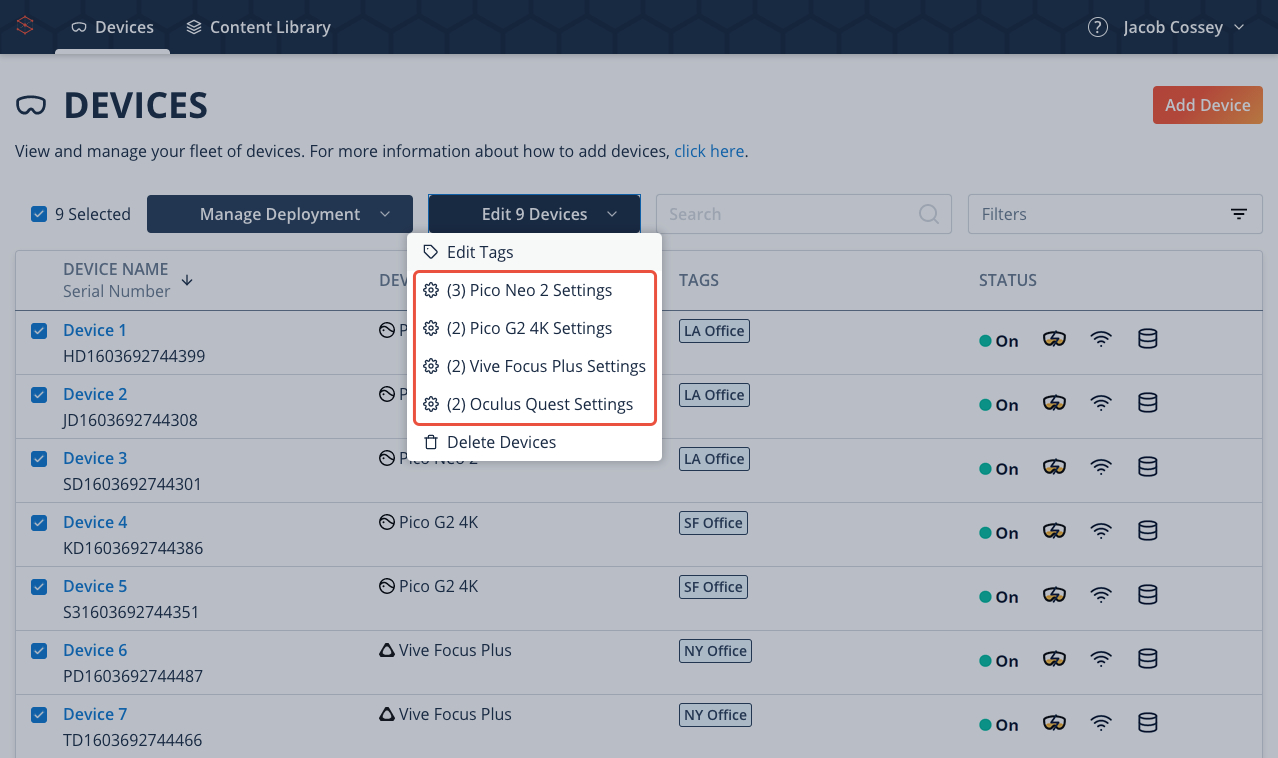The height and width of the screenshot is (758, 1278).
Task: Click Wi-Fi icon for Device 1
Action: pos(1101,340)
